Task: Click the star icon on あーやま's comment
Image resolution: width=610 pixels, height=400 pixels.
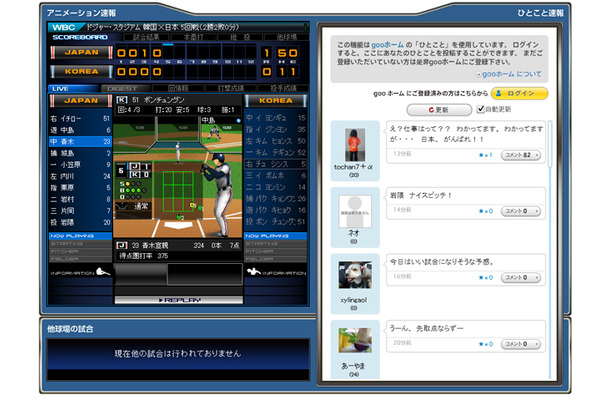Action: pos(481,344)
